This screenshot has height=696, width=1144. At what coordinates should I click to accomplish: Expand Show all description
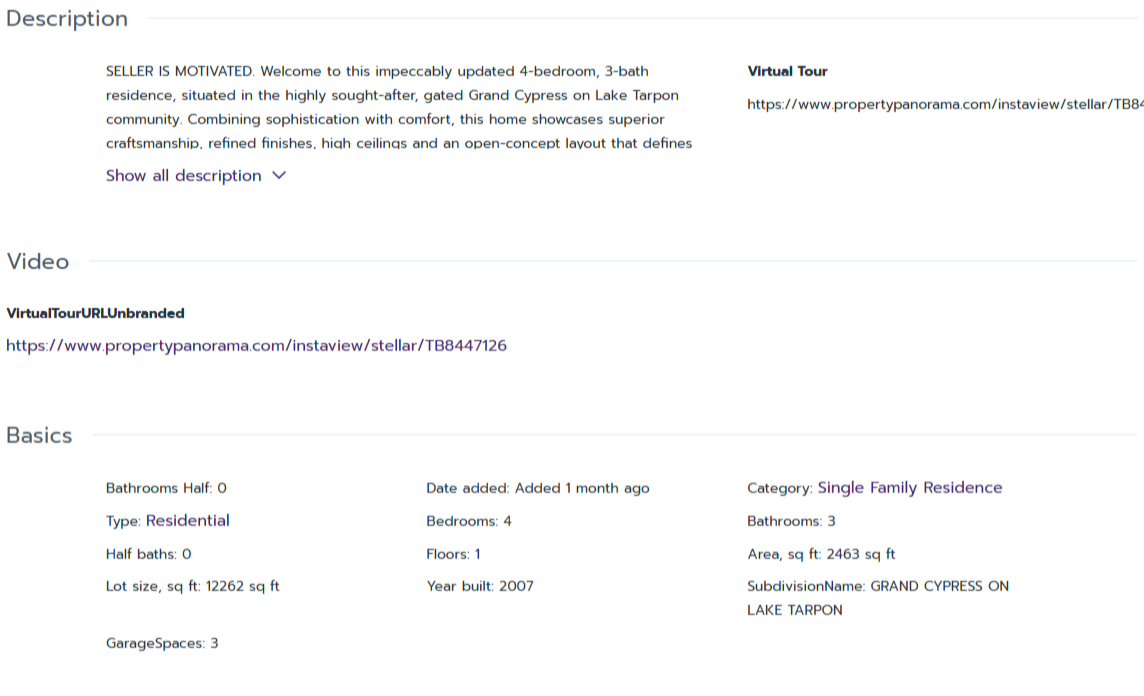184,176
